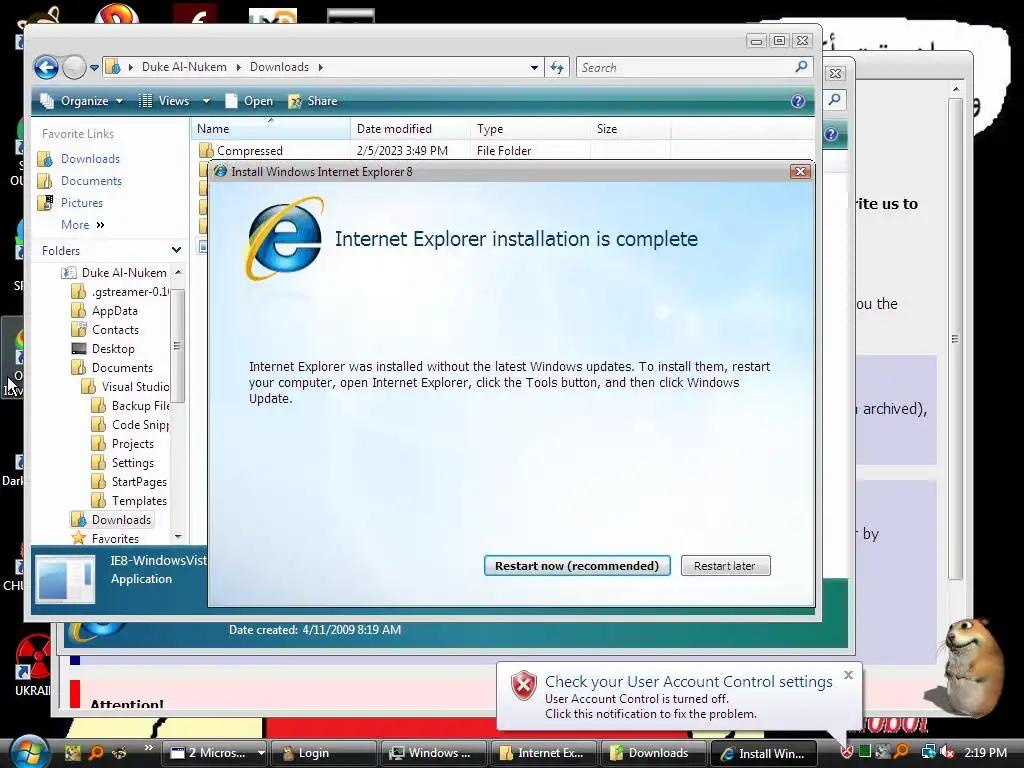1024x768 pixels.
Task: Click the Explorer help icon
Action: click(797, 101)
